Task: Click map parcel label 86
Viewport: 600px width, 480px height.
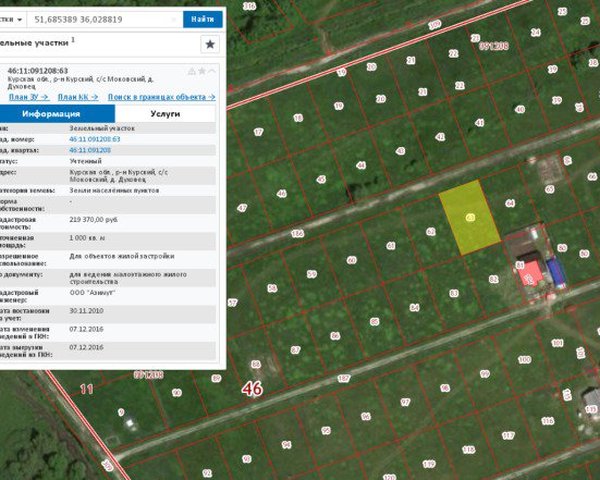Action: [335, 336]
